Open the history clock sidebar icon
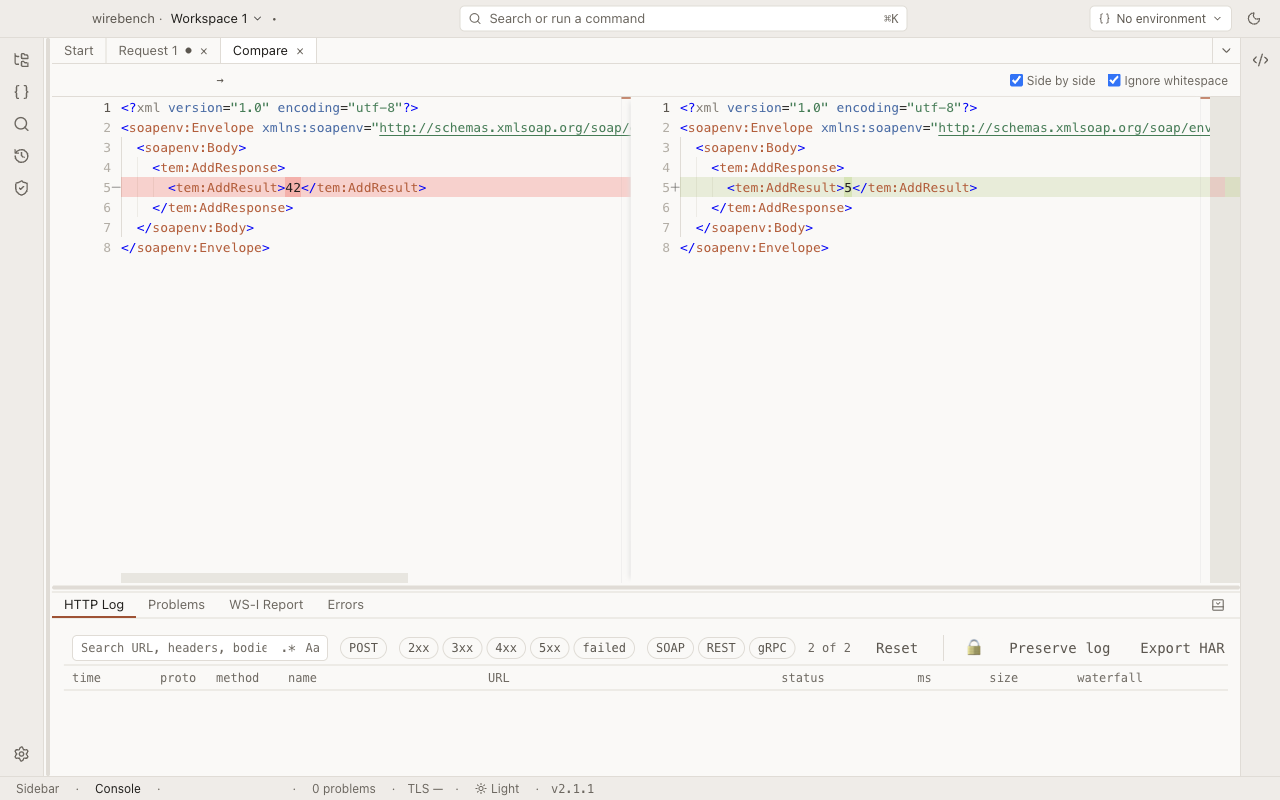 21,156
